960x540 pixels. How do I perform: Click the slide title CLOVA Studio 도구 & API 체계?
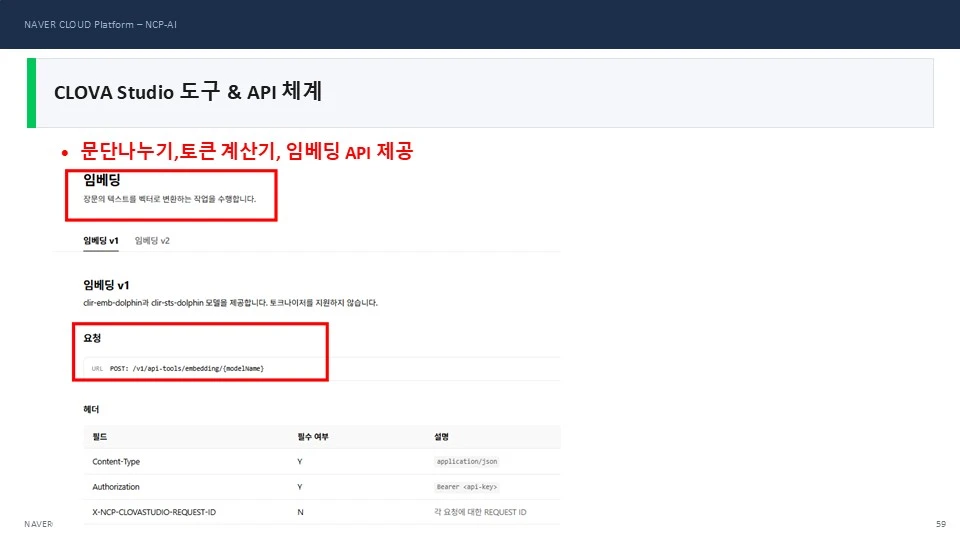coord(187,92)
